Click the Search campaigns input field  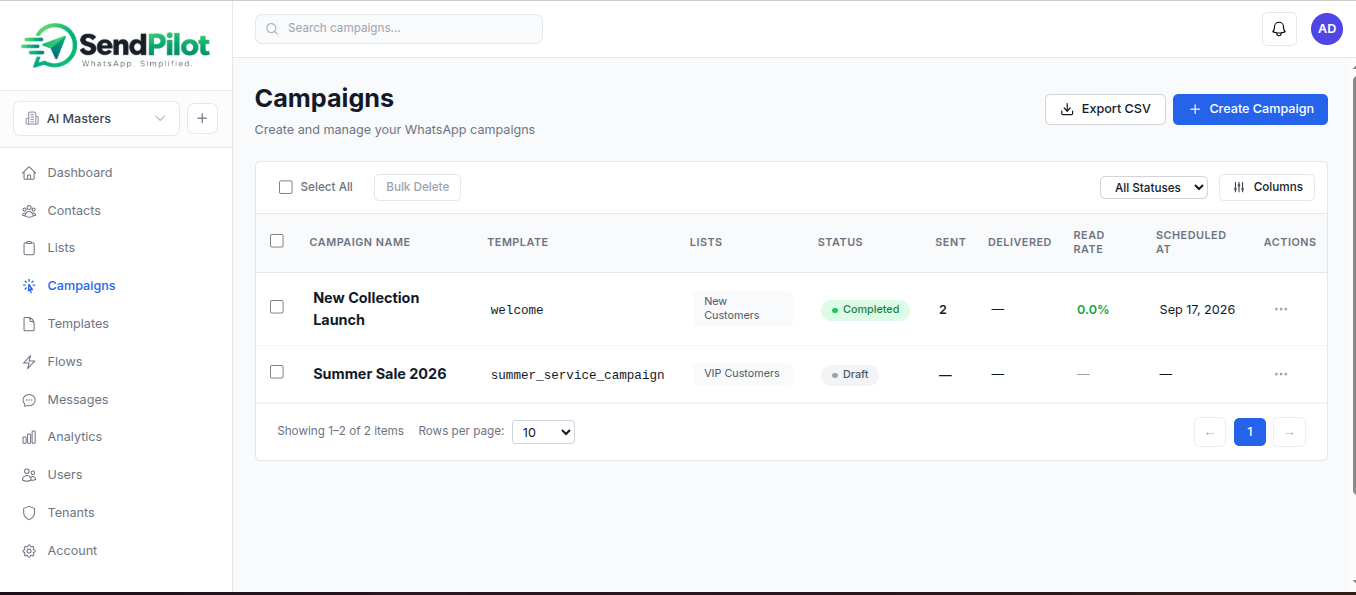(399, 29)
